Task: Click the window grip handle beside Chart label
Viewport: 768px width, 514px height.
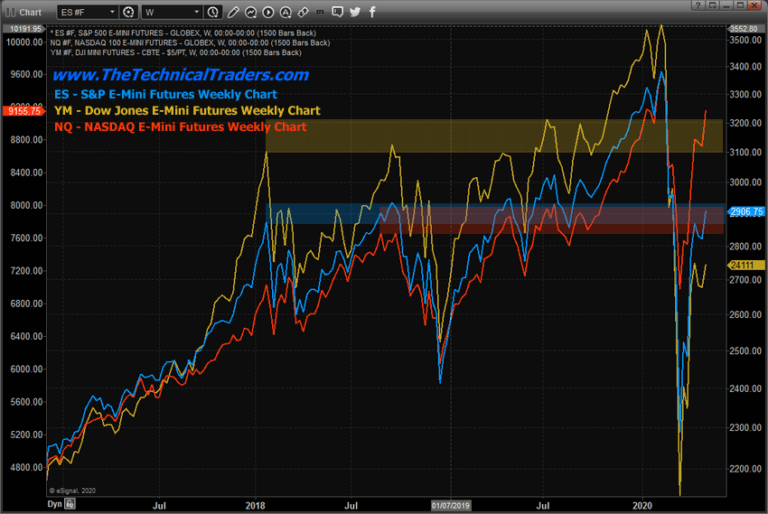Action: click(x=10, y=12)
